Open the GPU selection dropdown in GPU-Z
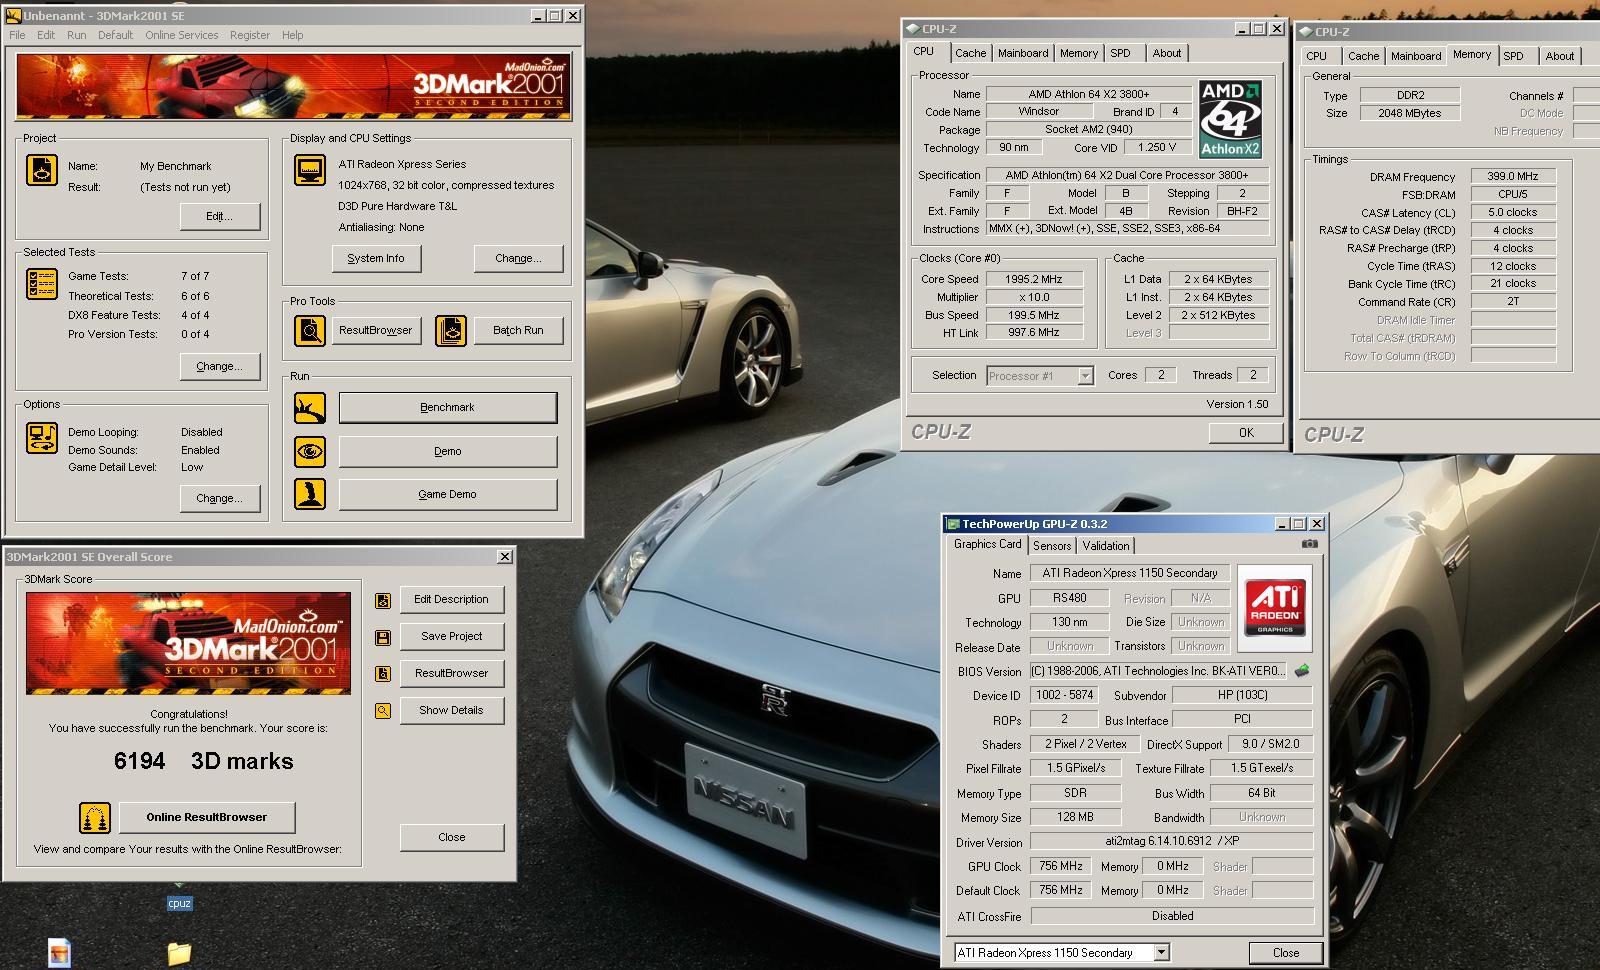Image resolution: width=1600 pixels, height=970 pixels. 1161,953
